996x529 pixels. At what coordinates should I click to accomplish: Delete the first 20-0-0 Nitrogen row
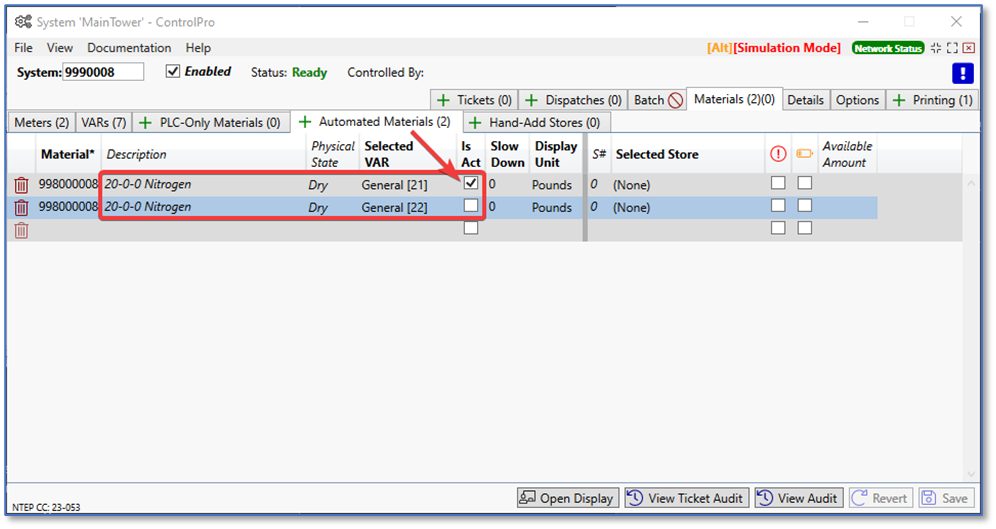tap(21, 185)
